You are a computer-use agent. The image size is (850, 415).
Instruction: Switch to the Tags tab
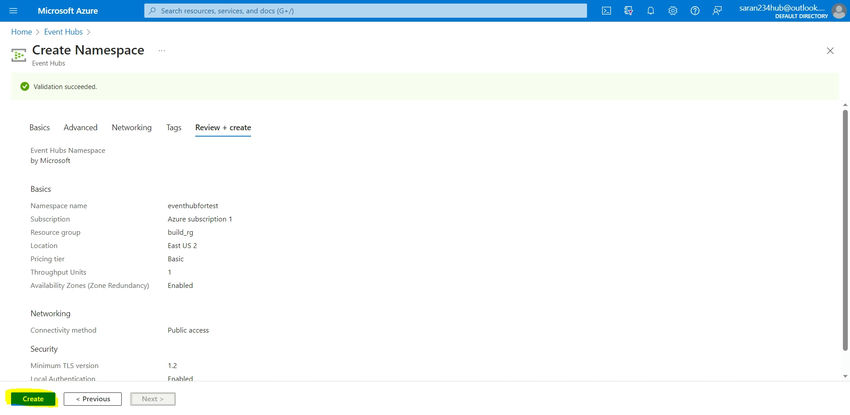(x=173, y=128)
